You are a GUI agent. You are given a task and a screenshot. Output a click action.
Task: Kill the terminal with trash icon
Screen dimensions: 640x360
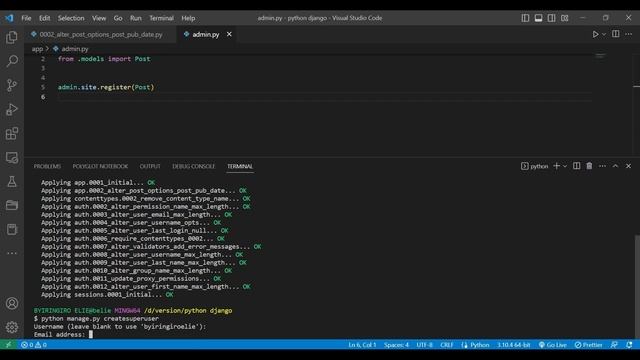pyautogui.click(x=589, y=166)
